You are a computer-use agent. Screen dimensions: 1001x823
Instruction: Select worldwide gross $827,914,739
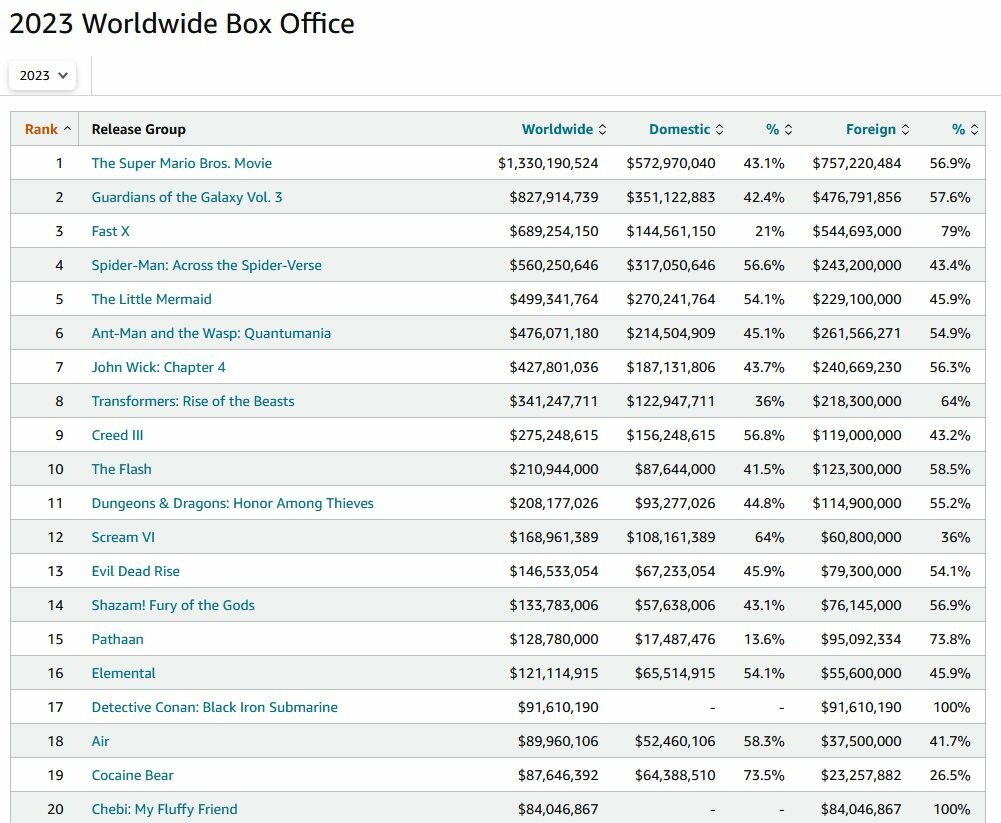point(554,197)
